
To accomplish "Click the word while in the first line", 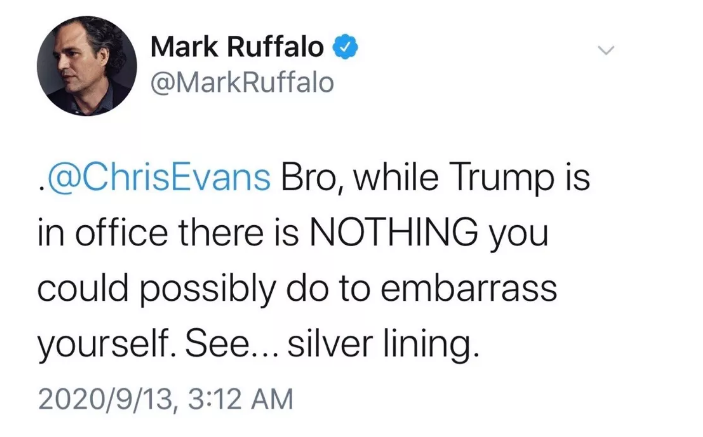I will (x=395, y=177).
